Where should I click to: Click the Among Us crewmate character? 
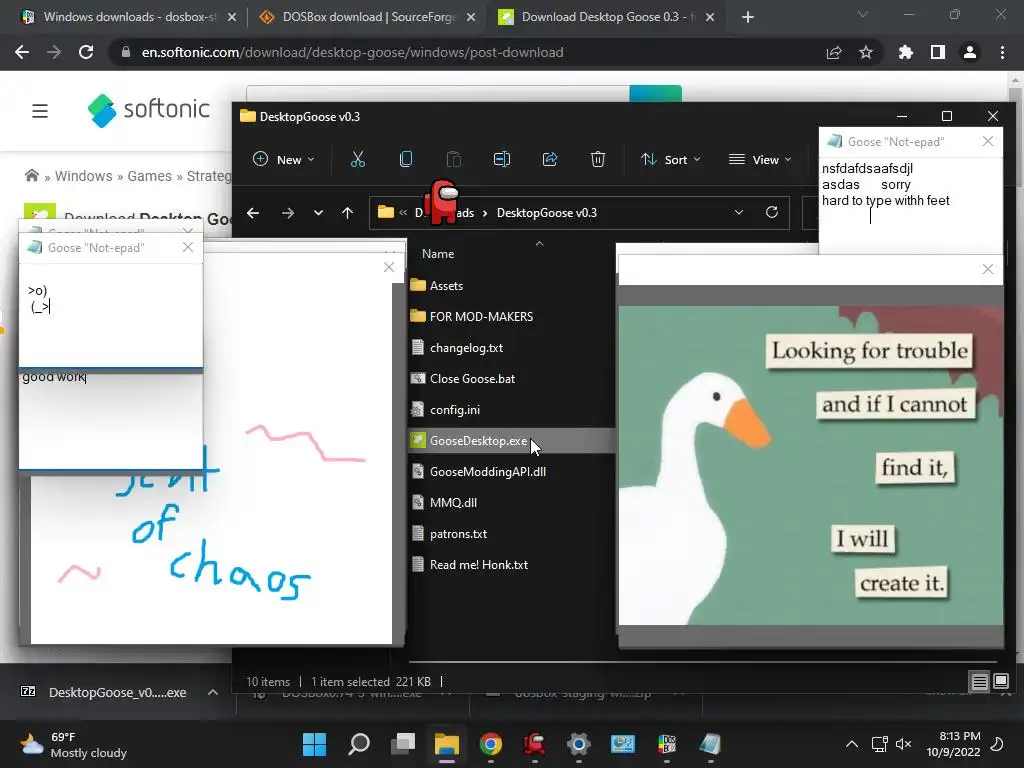pos(443,202)
